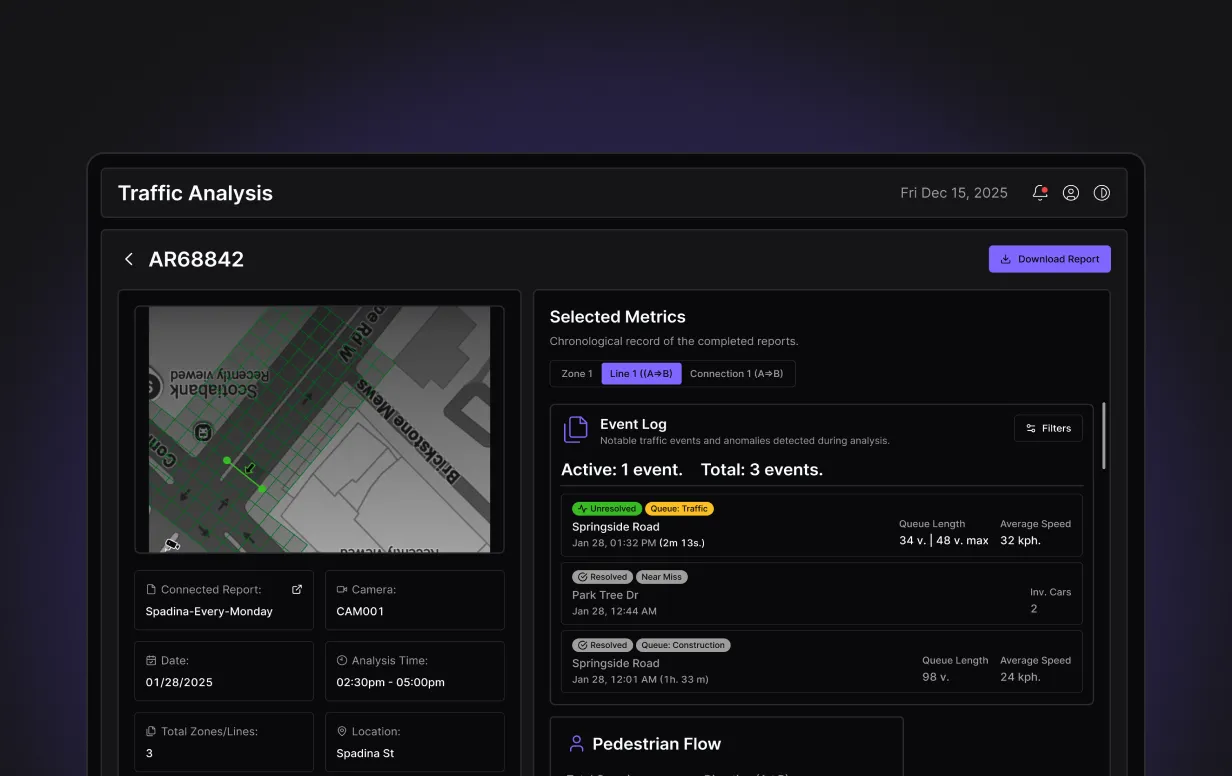Select the Pedestrian Flow person icon
1232x776 pixels.
pyautogui.click(x=576, y=744)
